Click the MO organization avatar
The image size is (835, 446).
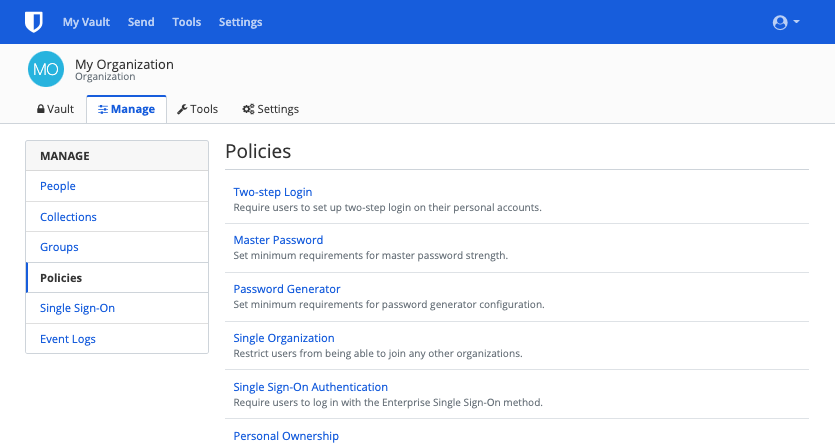46,69
